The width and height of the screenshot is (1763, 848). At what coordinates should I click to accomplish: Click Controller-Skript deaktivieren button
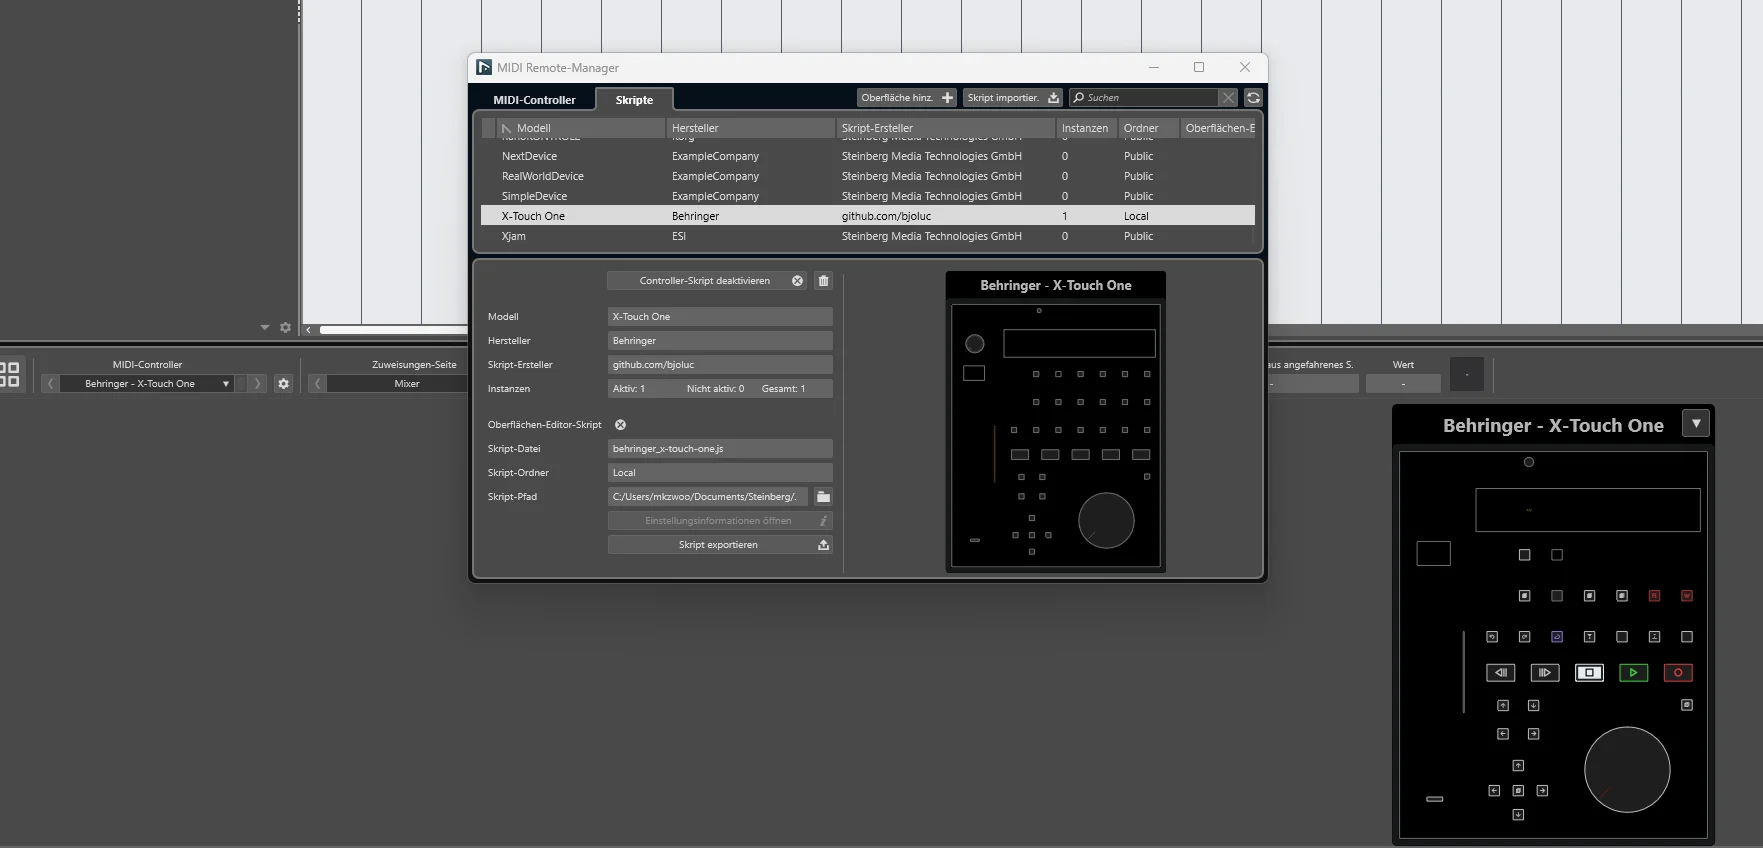[x=706, y=281]
